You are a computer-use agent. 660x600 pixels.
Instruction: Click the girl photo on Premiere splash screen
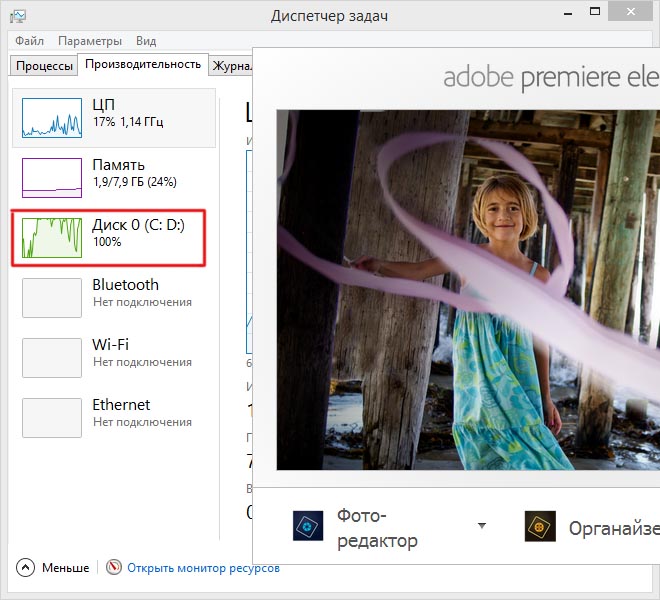tap(467, 290)
